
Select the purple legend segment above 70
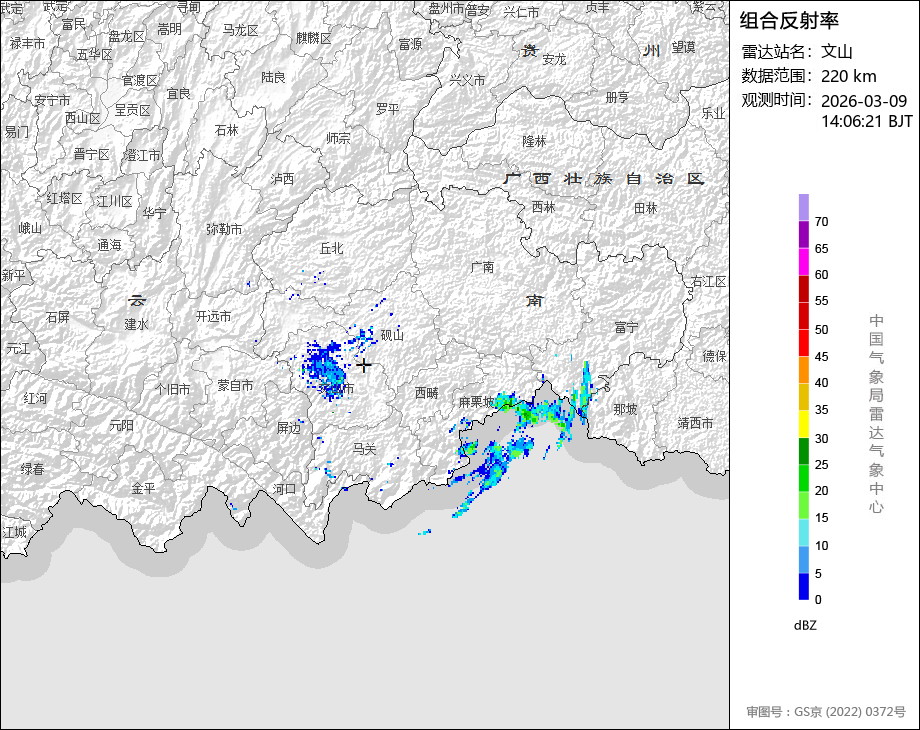coord(804,207)
